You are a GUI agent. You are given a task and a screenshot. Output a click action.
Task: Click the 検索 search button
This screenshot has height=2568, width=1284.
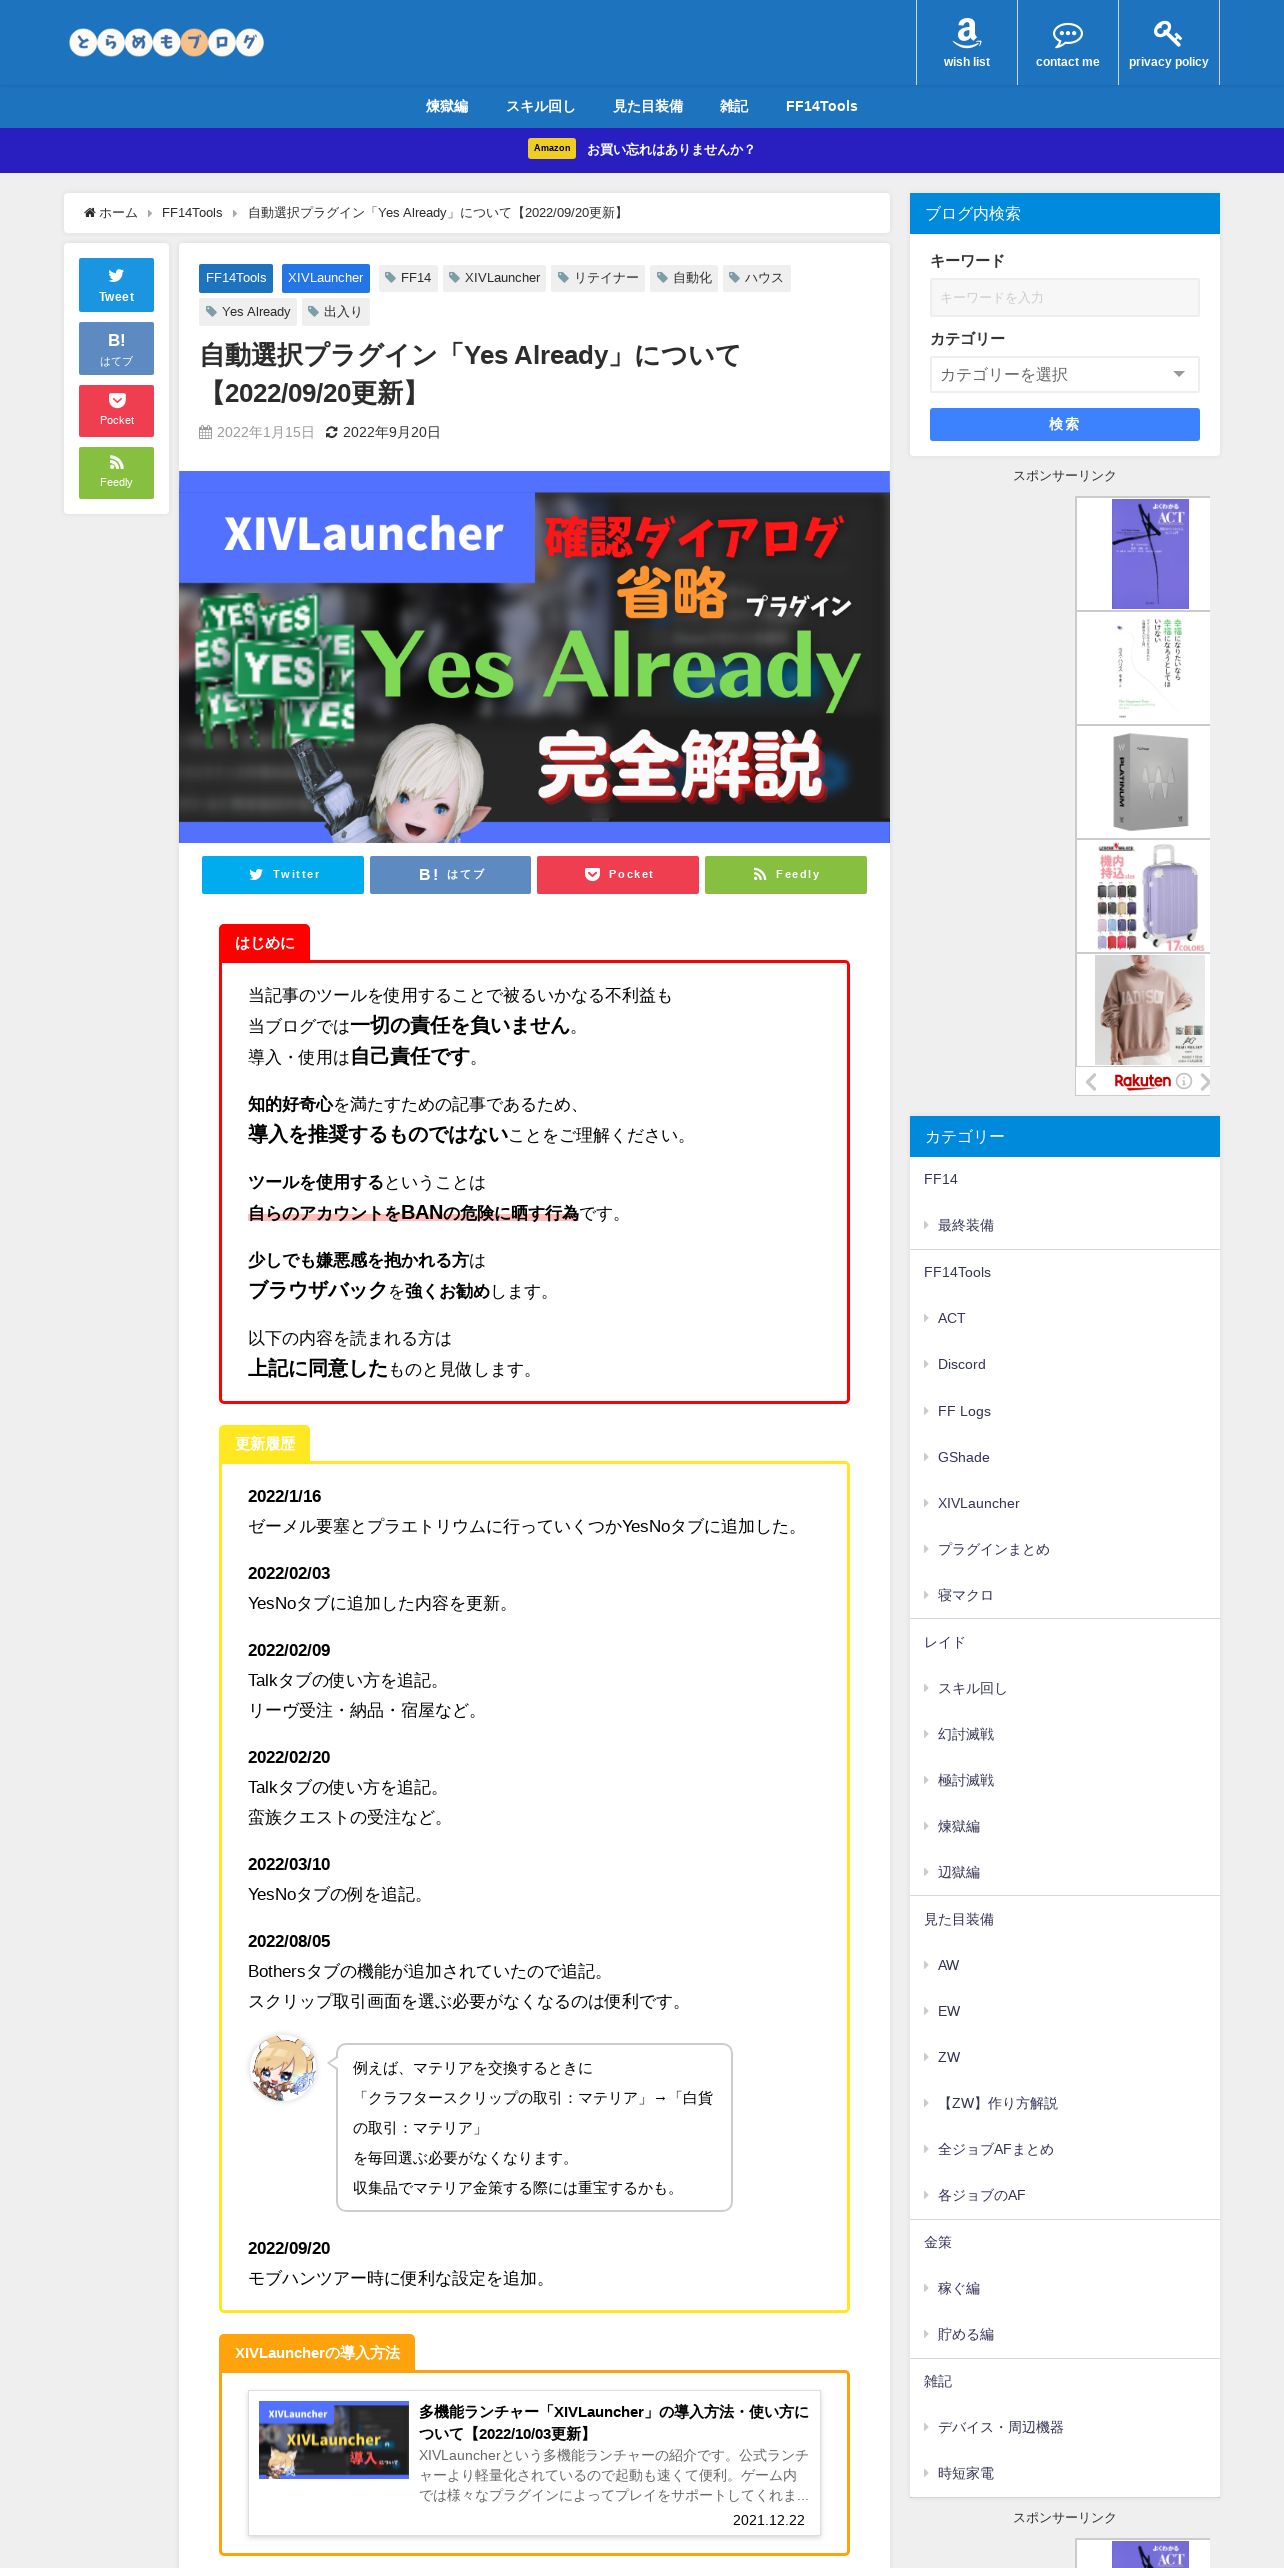click(1064, 424)
